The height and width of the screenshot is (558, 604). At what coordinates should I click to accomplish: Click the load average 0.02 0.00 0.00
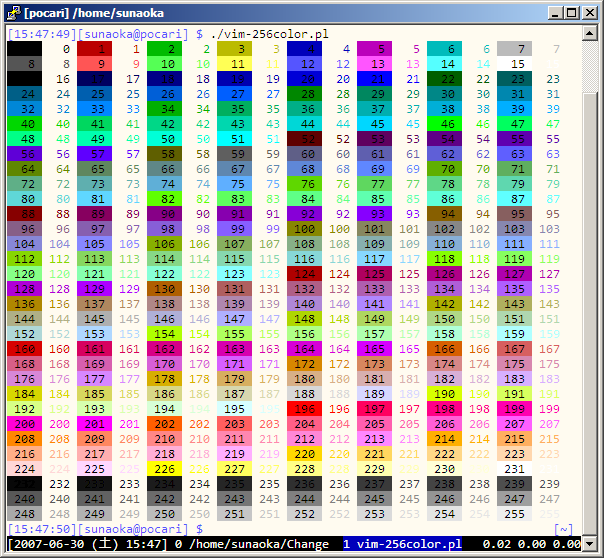click(x=532, y=544)
